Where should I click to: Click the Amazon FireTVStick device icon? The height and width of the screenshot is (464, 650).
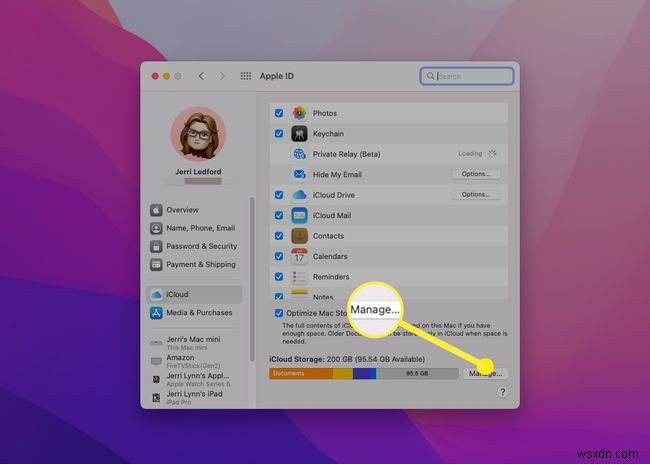[x=156, y=361]
